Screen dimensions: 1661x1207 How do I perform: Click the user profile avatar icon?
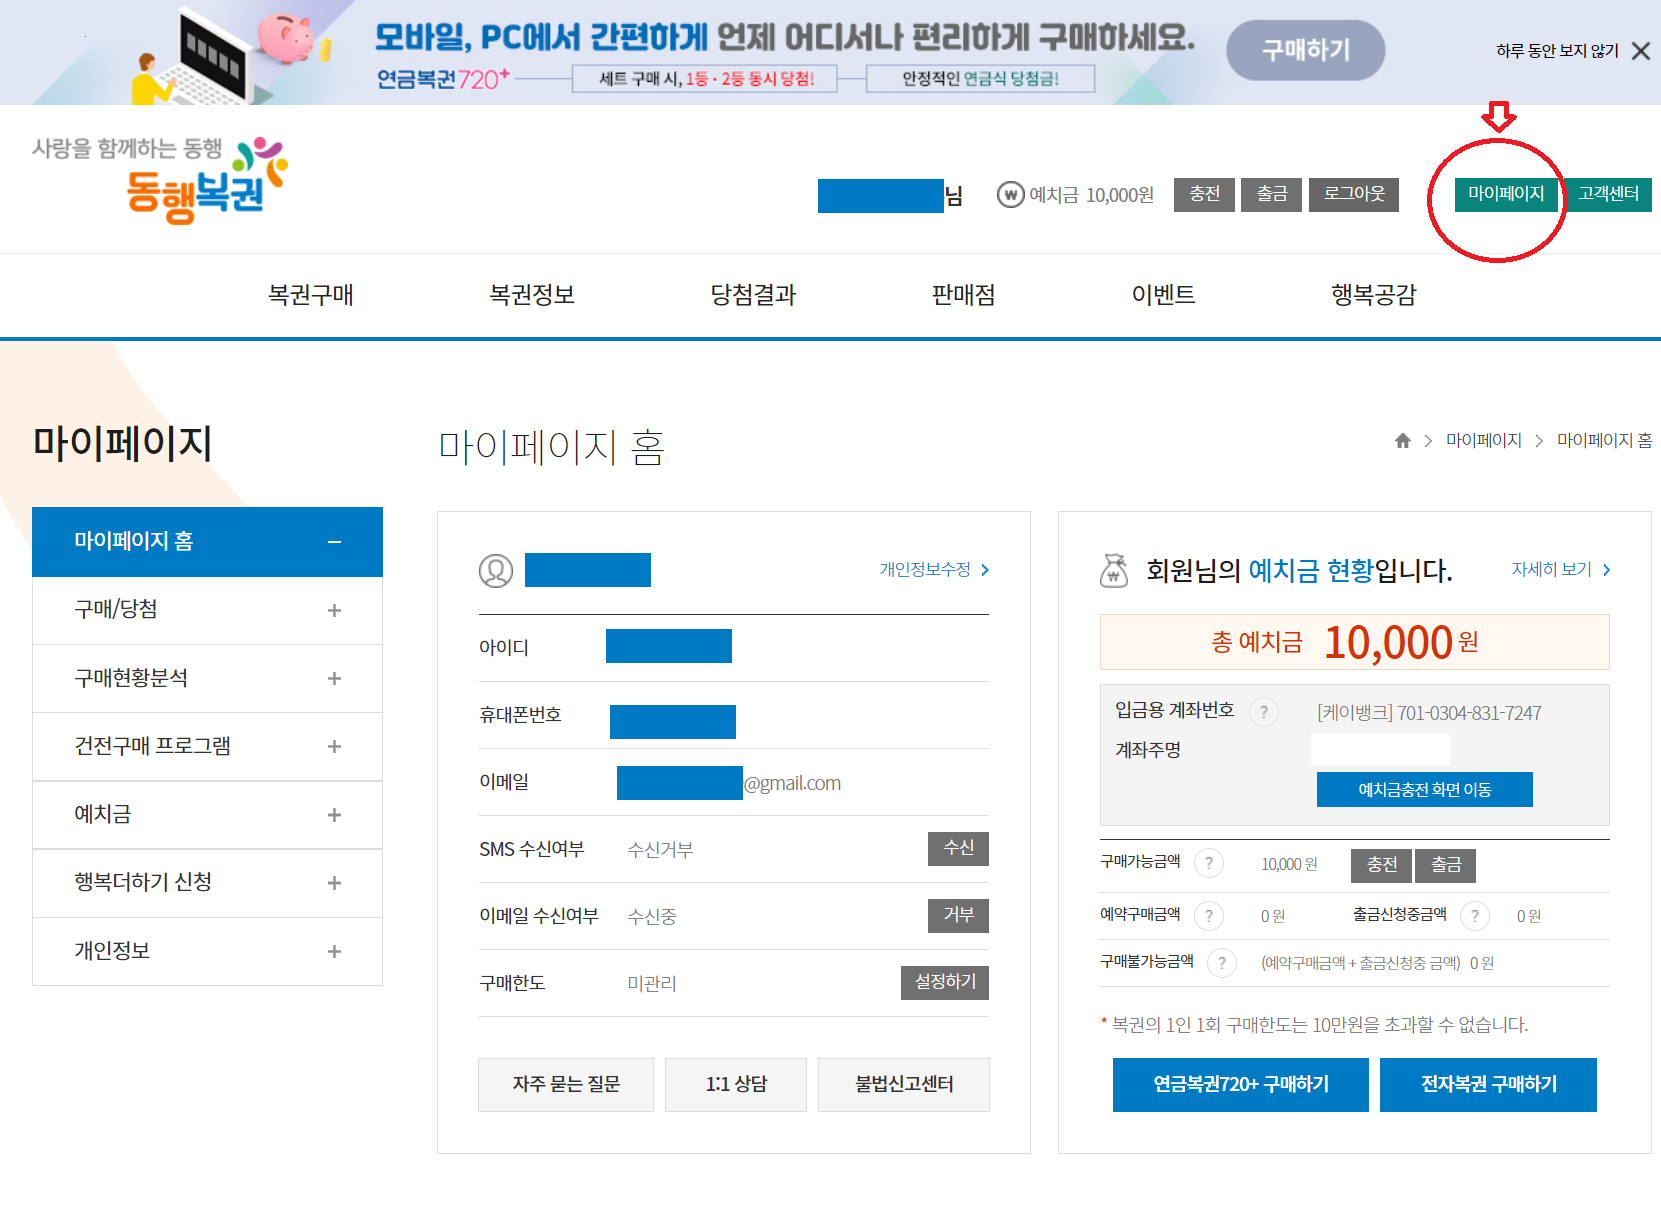tap(496, 571)
